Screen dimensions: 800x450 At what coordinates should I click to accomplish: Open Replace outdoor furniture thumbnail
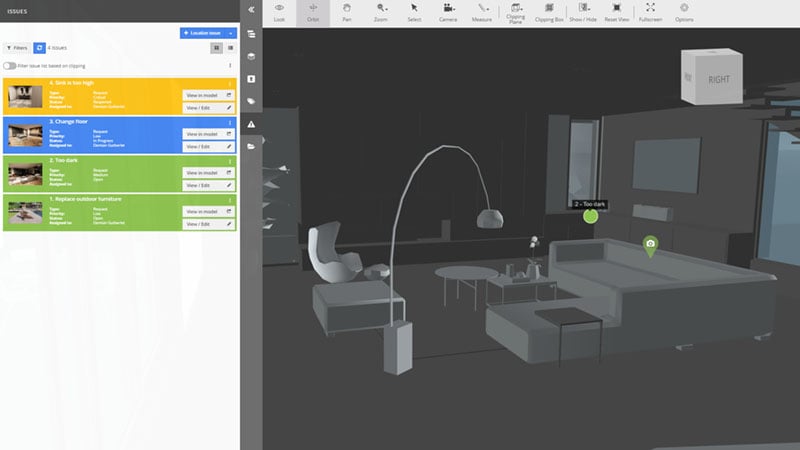26,213
